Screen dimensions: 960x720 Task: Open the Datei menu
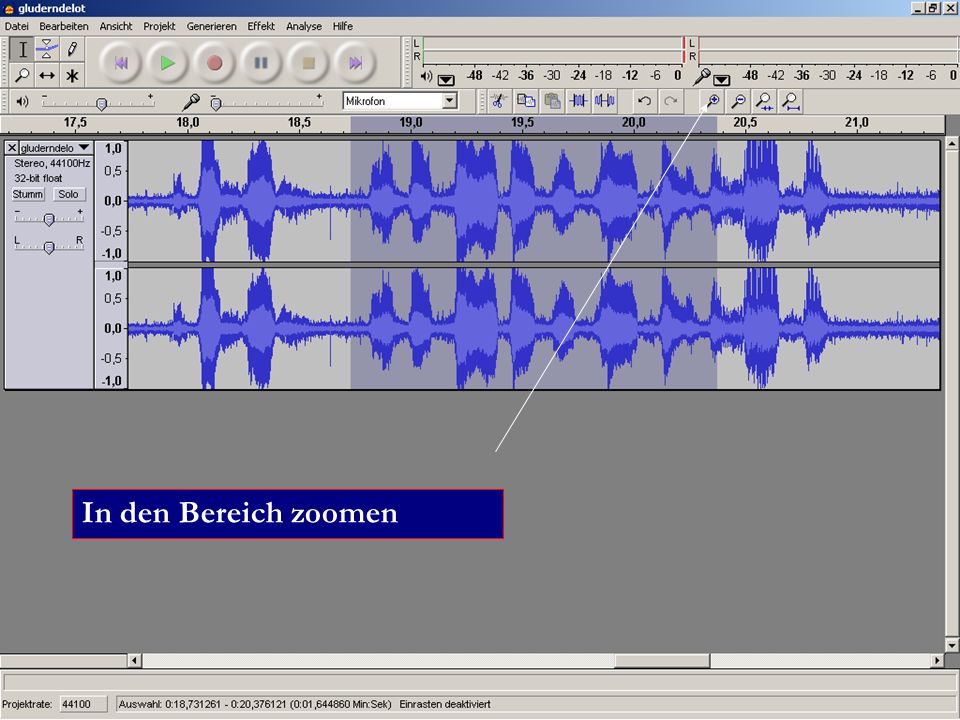17,26
